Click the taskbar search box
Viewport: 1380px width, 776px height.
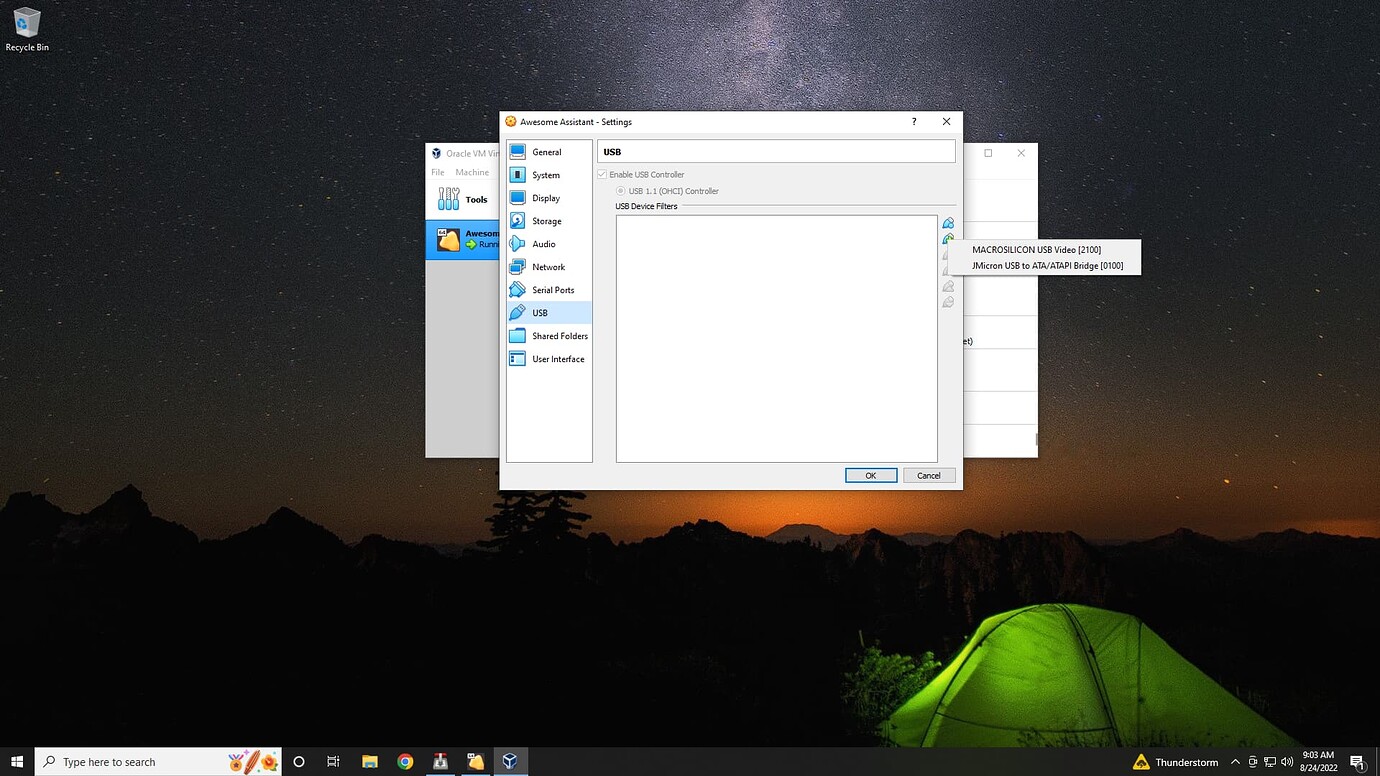pos(159,762)
